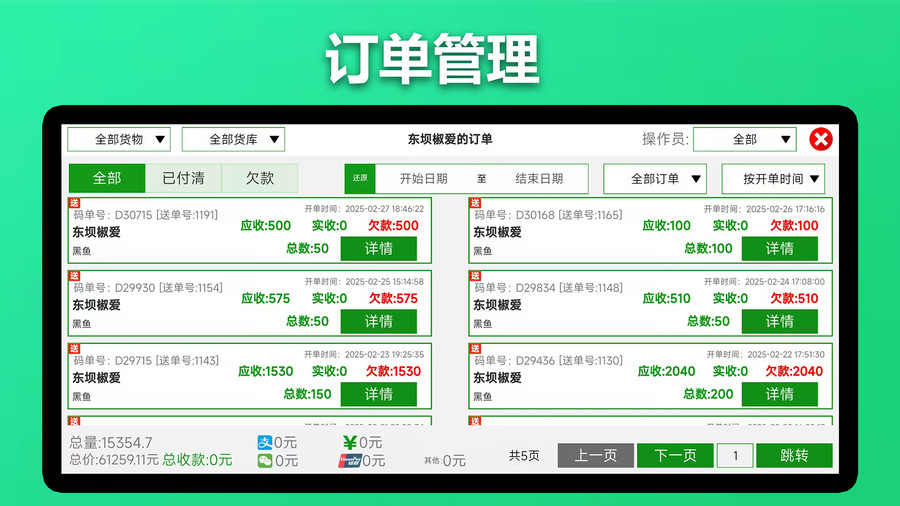Expand the 全部货库 warehouse dropdown

pyautogui.click(x=233, y=139)
